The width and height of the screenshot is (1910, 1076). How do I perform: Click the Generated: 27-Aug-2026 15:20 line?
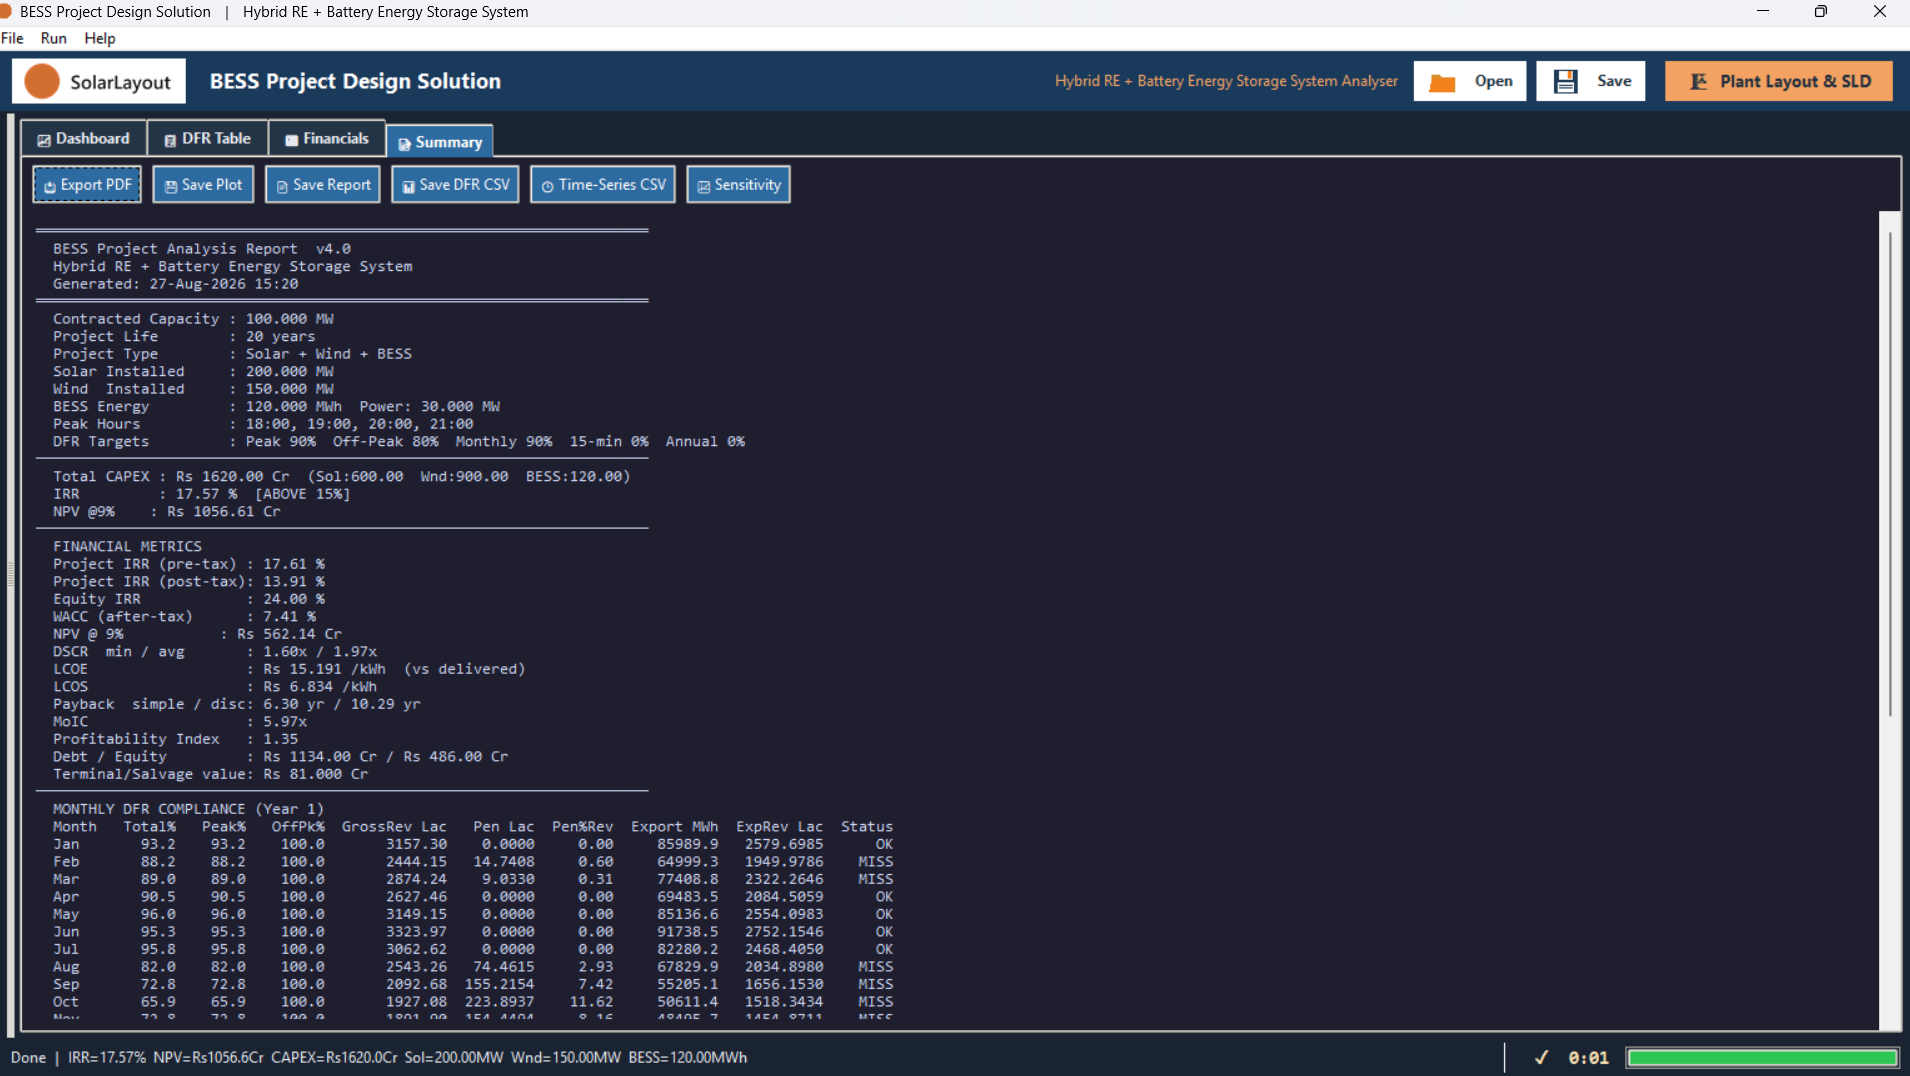[176, 284]
